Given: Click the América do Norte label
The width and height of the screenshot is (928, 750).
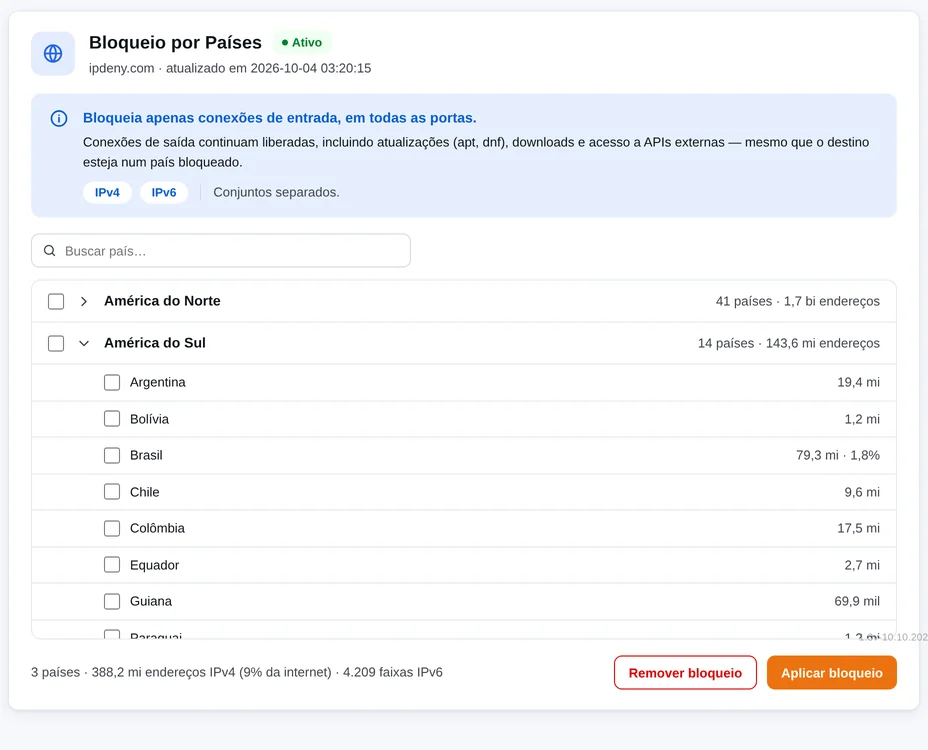Looking at the screenshot, I should [162, 301].
